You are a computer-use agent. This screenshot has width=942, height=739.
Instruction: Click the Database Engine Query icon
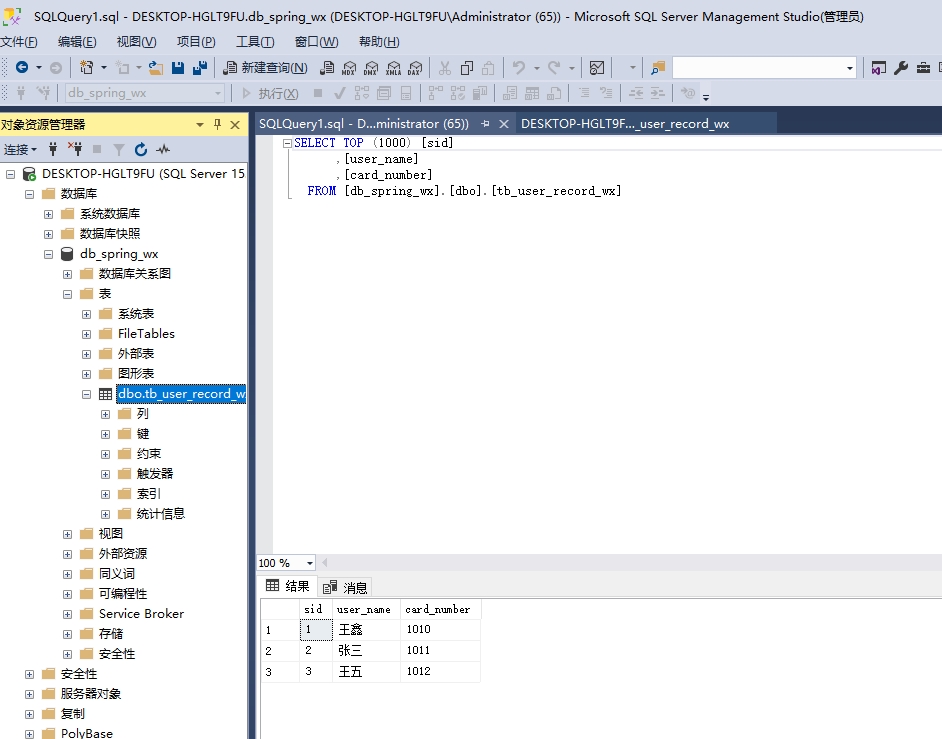tap(327, 68)
